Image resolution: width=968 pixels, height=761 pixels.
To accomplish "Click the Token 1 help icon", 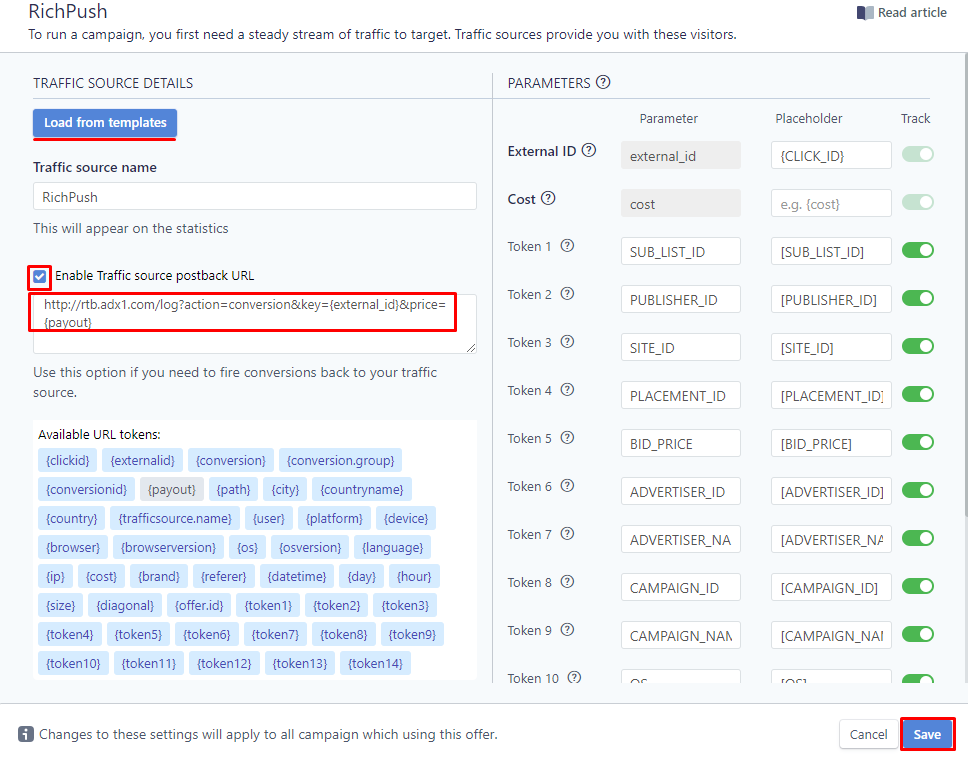I will pyautogui.click(x=567, y=246).
